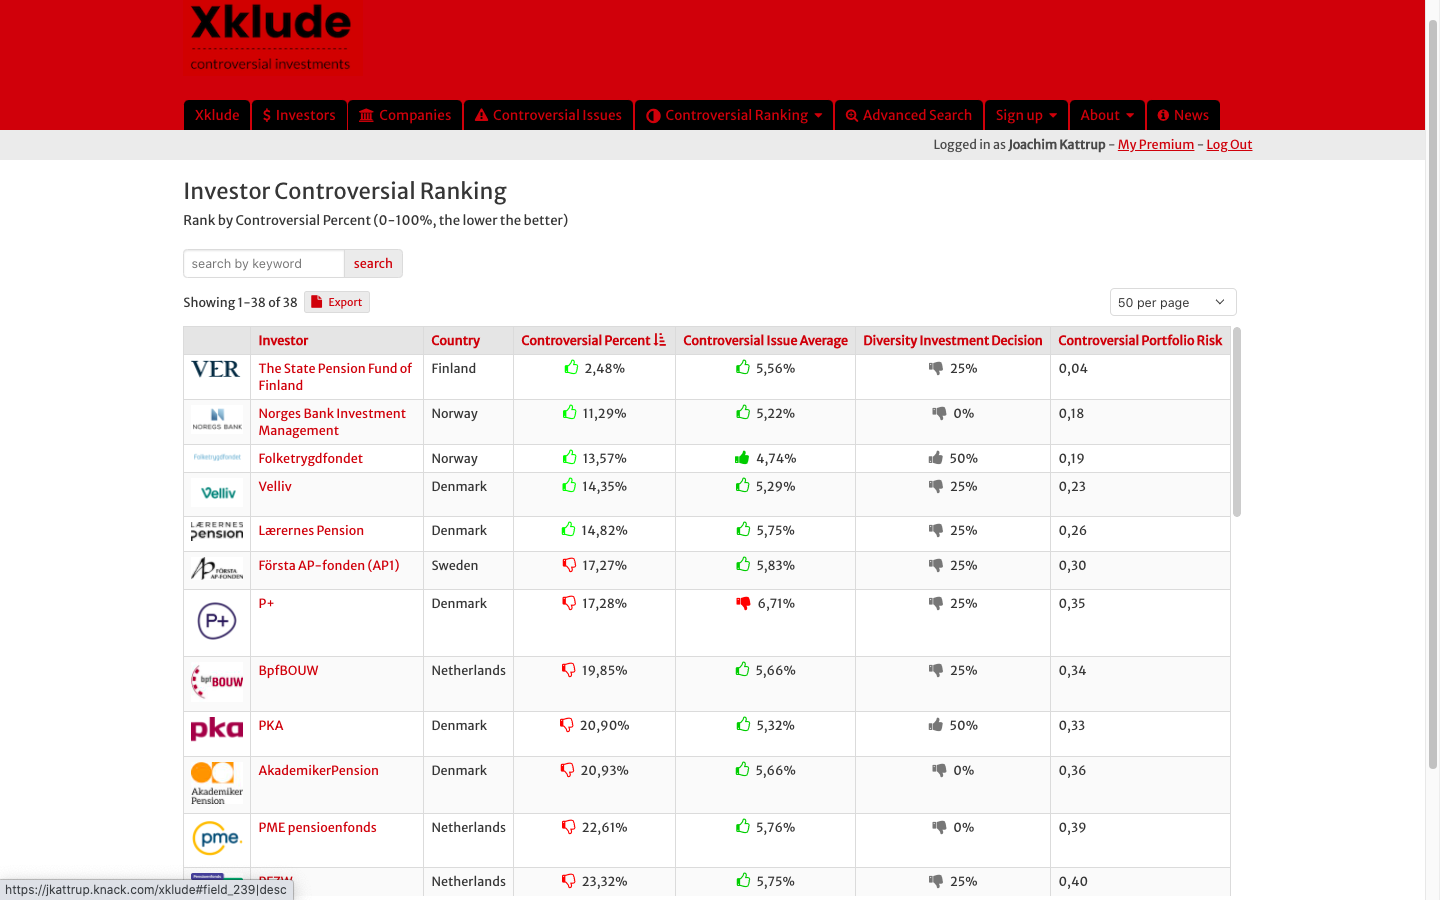The width and height of the screenshot is (1440, 900).
Task: Click the PKA logo icon
Action: click(x=217, y=729)
